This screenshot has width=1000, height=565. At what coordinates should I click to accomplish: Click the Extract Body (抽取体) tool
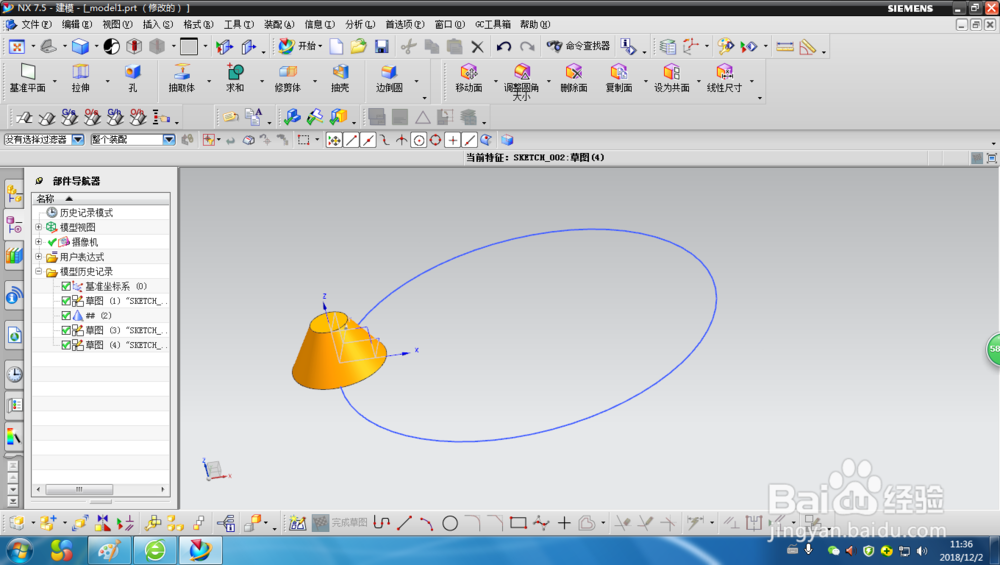coord(181,78)
